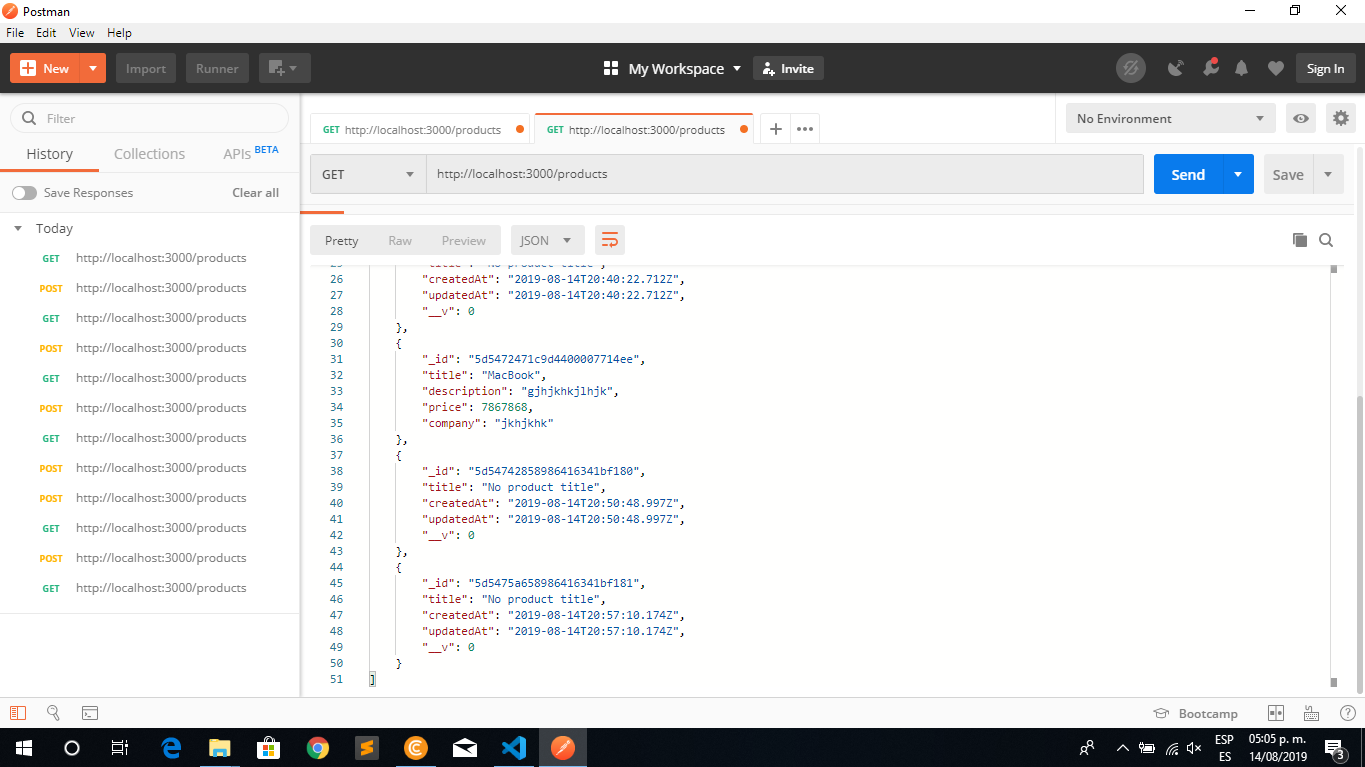Open the Help menu
The image size is (1365, 767).
point(119,33)
